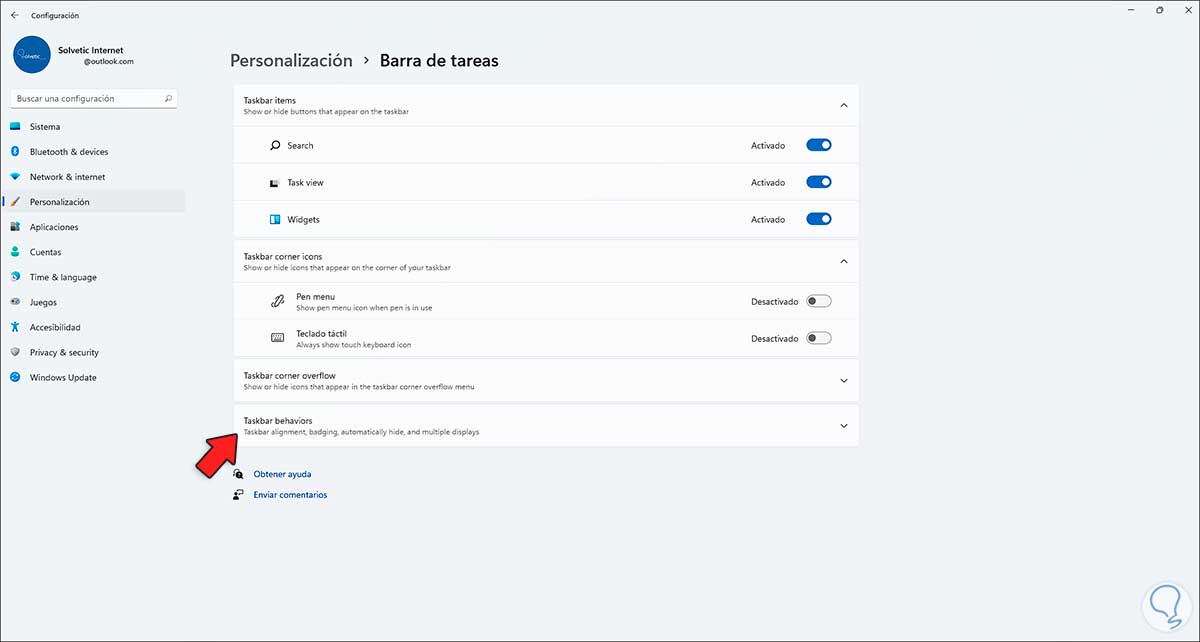Go to Network & internet settings
This screenshot has height=642, width=1200.
click(67, 177)
